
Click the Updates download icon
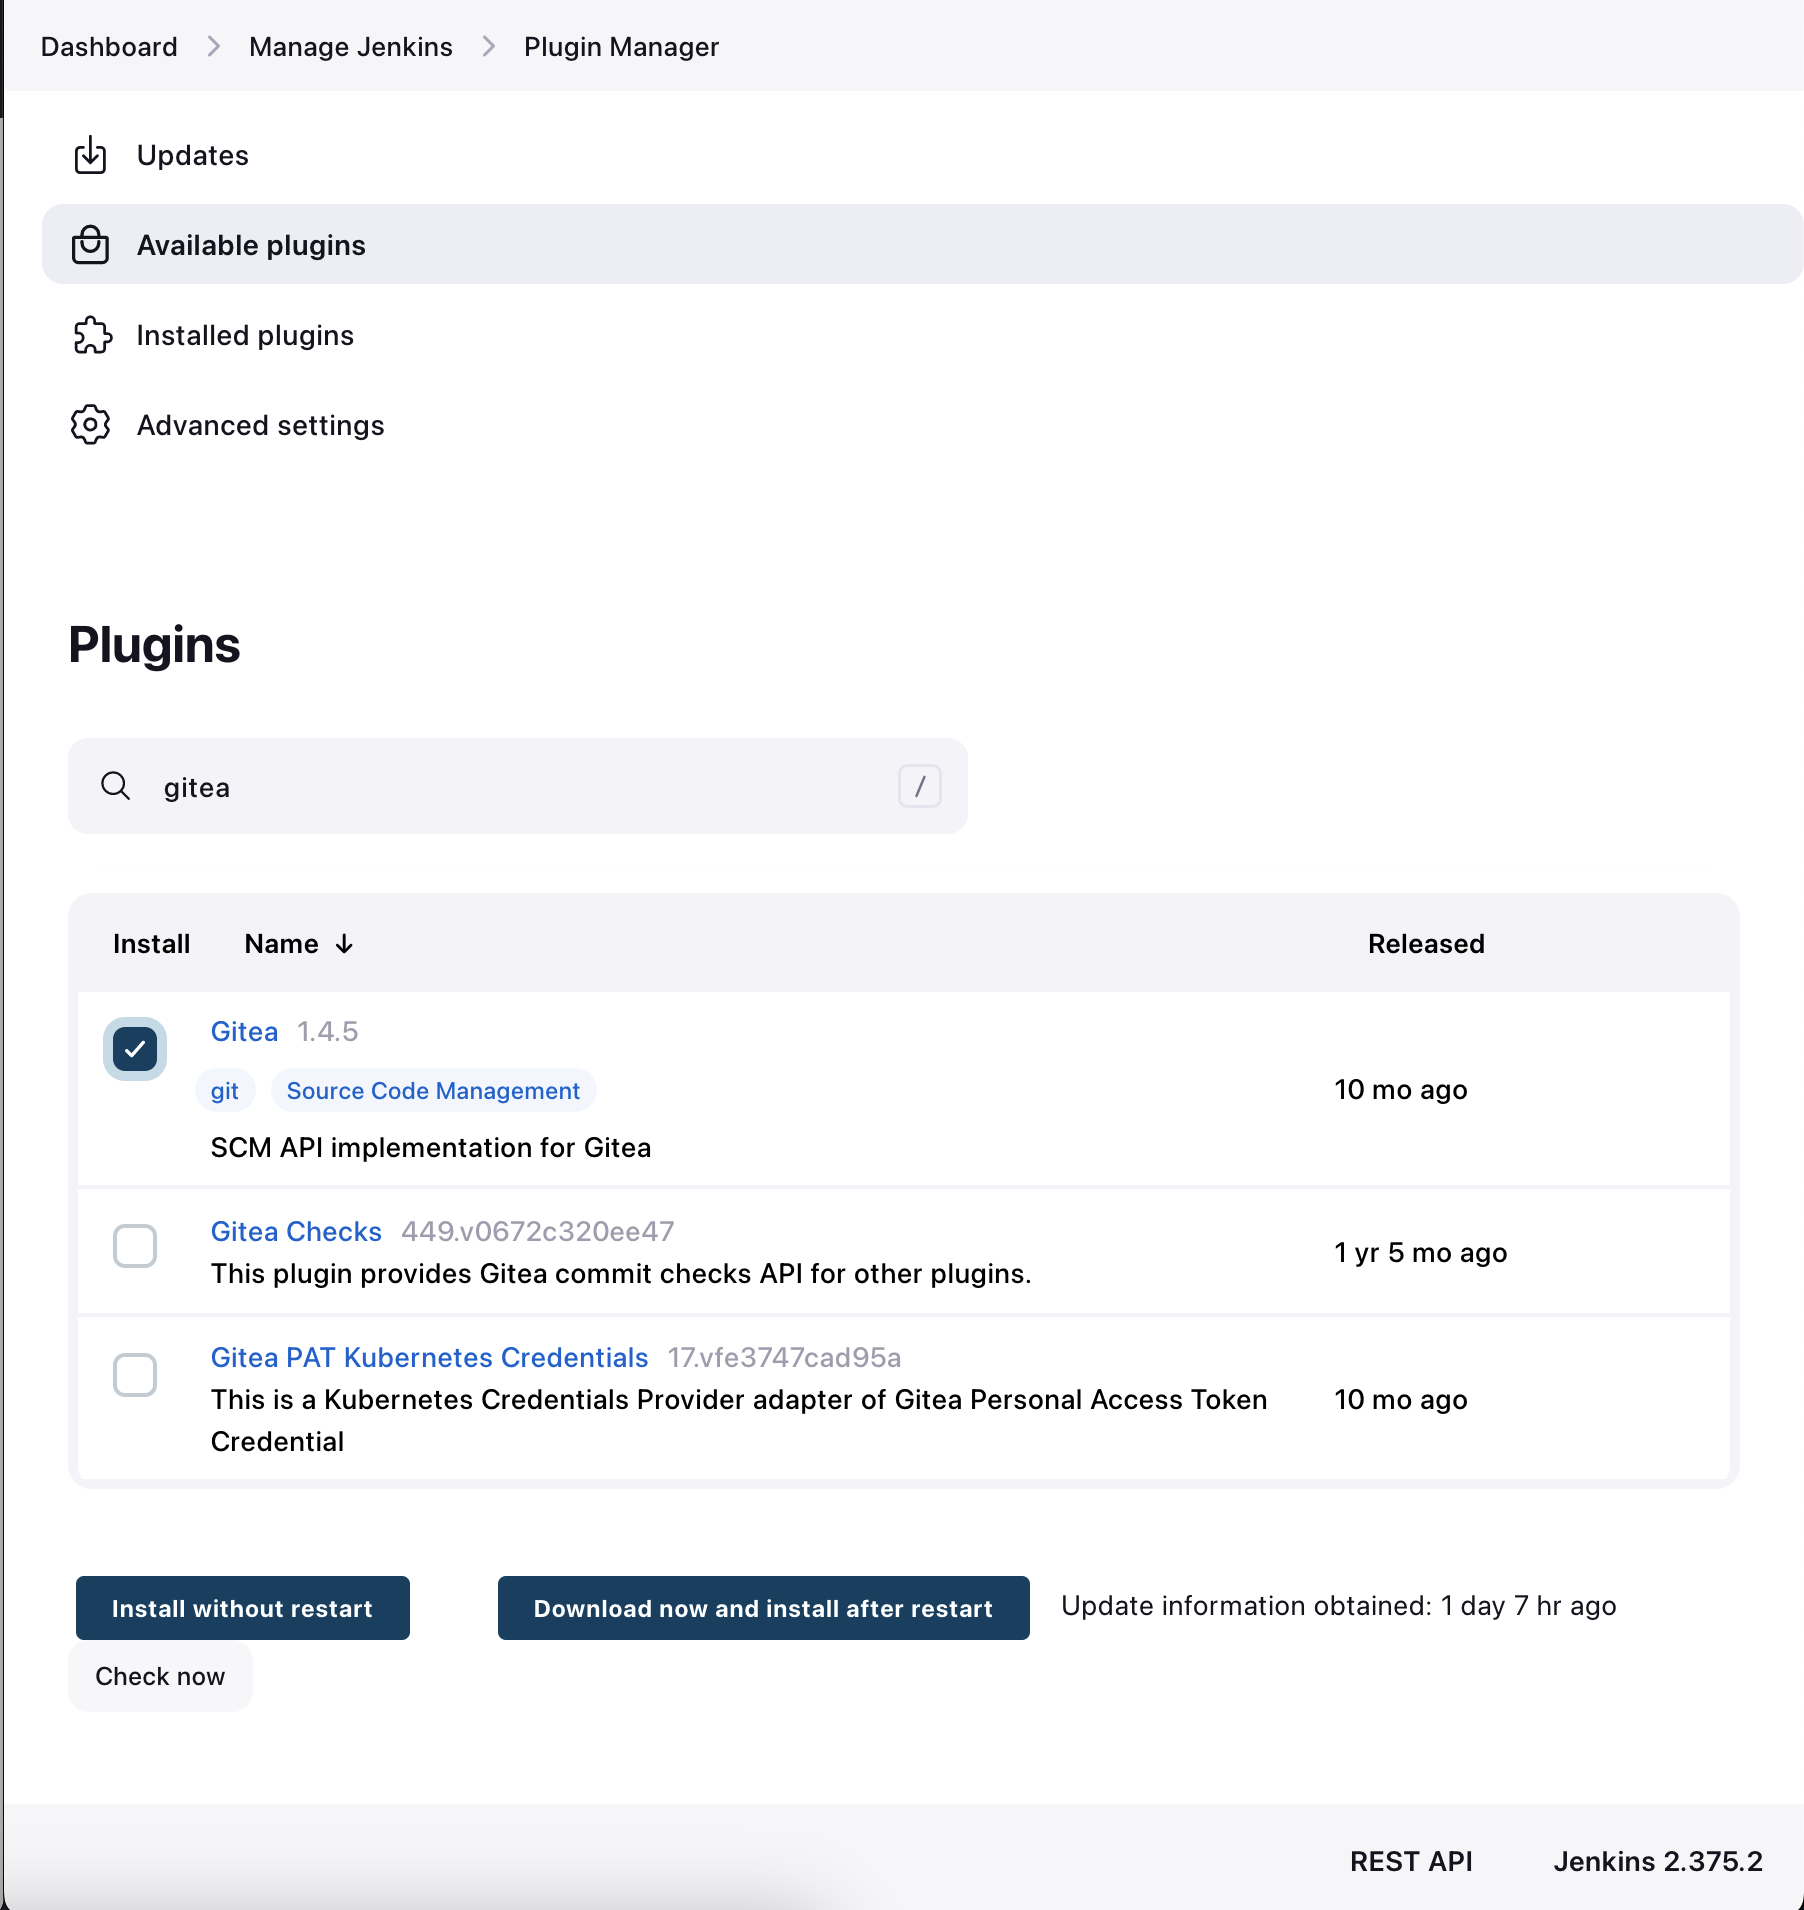pyautogui.click(x=91, y=155)
